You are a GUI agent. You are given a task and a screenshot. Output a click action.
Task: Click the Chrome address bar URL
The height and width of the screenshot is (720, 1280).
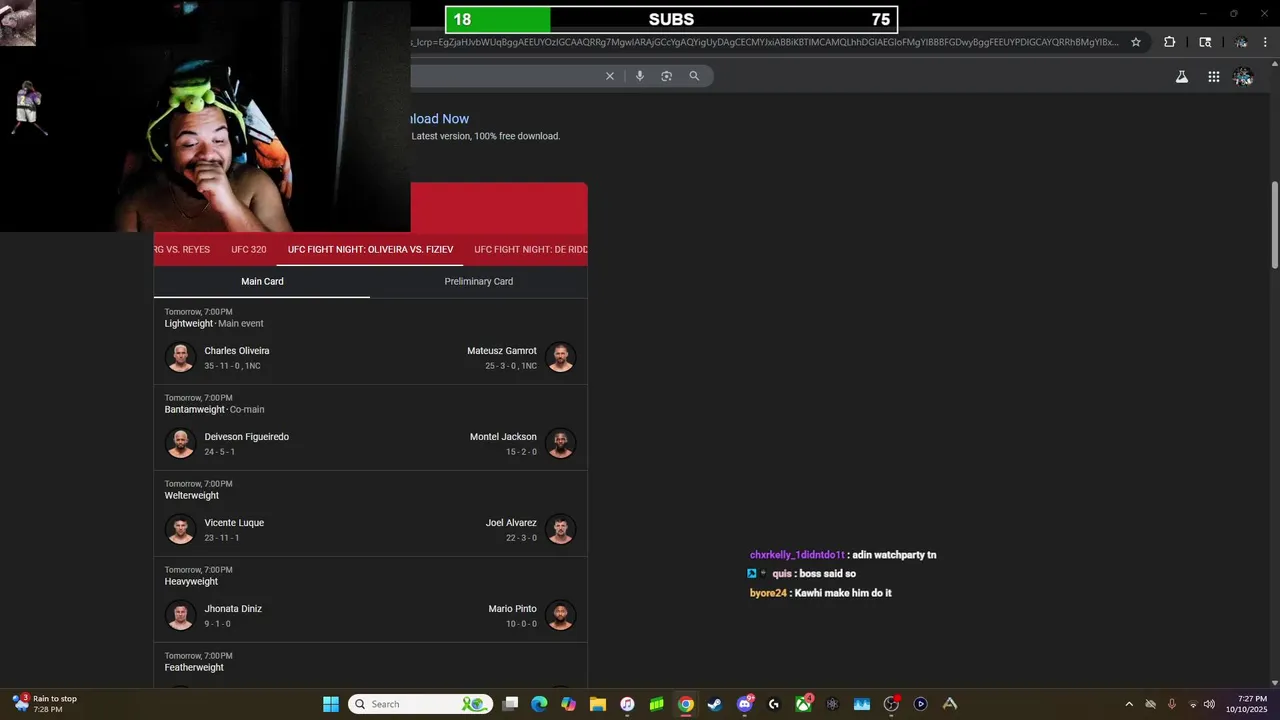click(765, 42)
